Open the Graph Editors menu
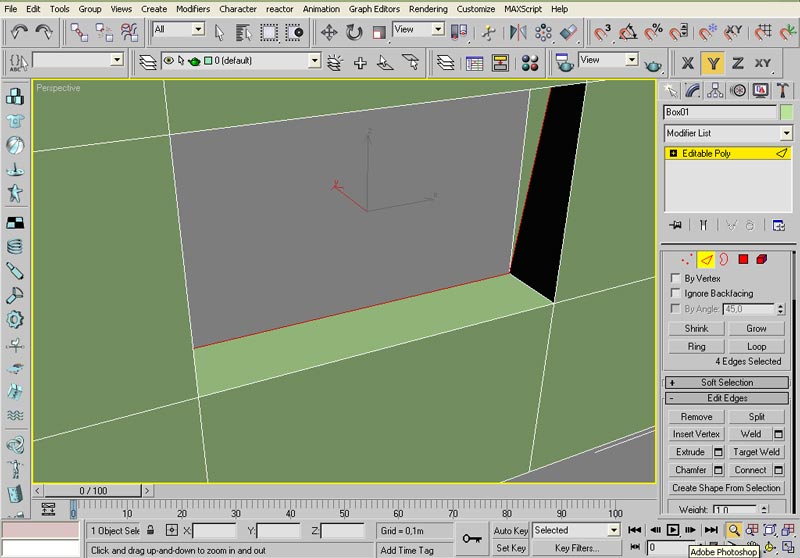The height and width of the screenshot is (558, 800). (374, 9)
